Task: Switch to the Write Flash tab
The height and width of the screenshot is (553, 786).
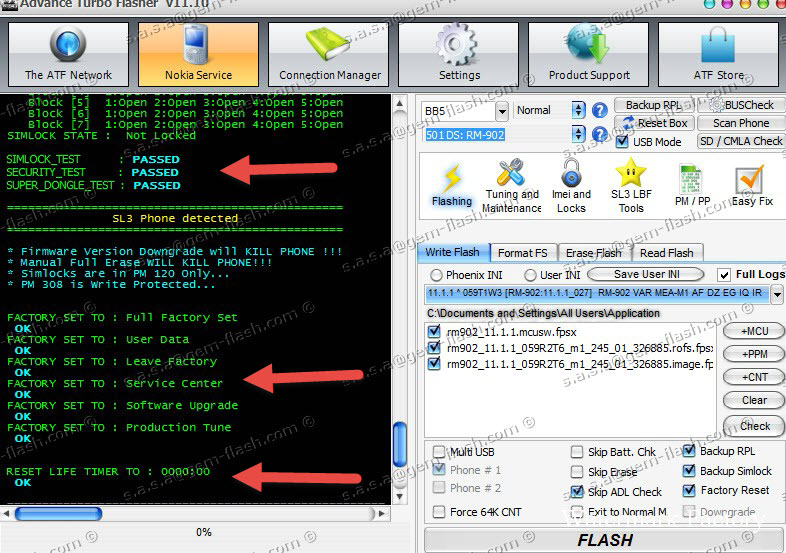Action: point(453,252)
